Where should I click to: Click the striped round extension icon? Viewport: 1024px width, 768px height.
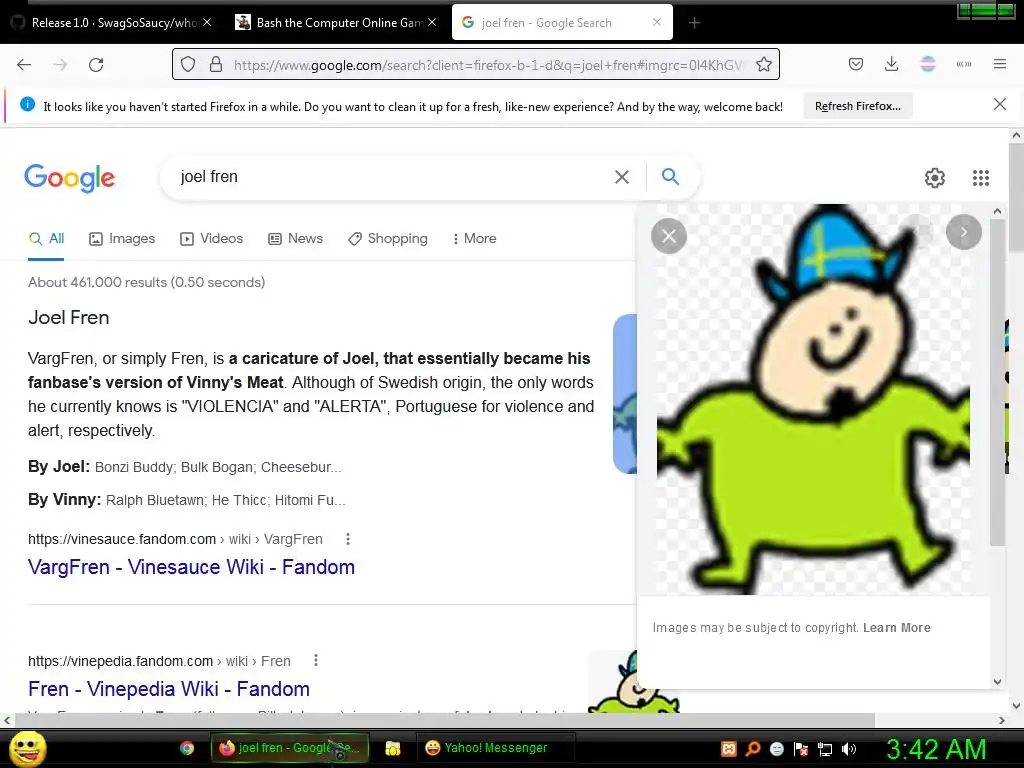[927, 64]
